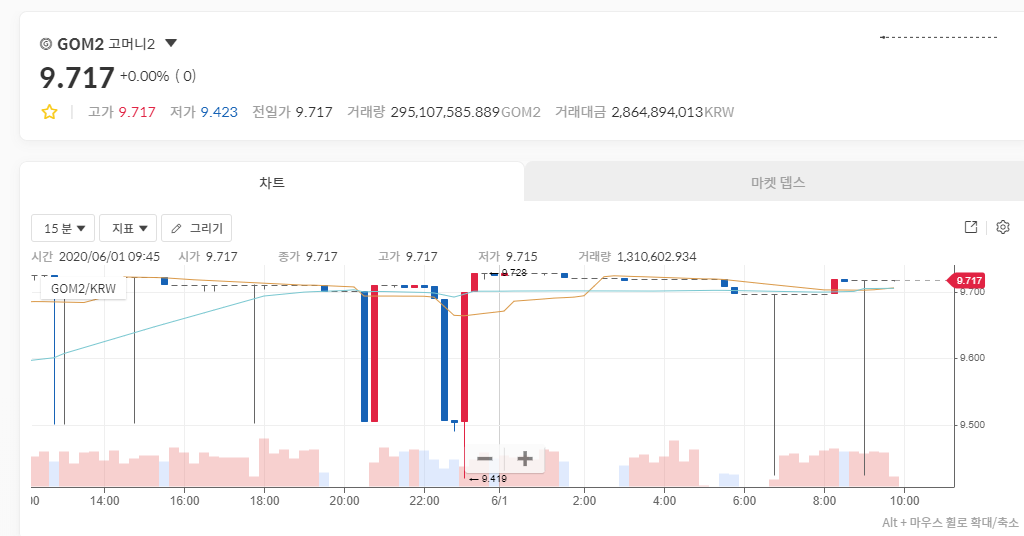
Task: Toggle the favorite star for GOM2
Action: (49, 112)
